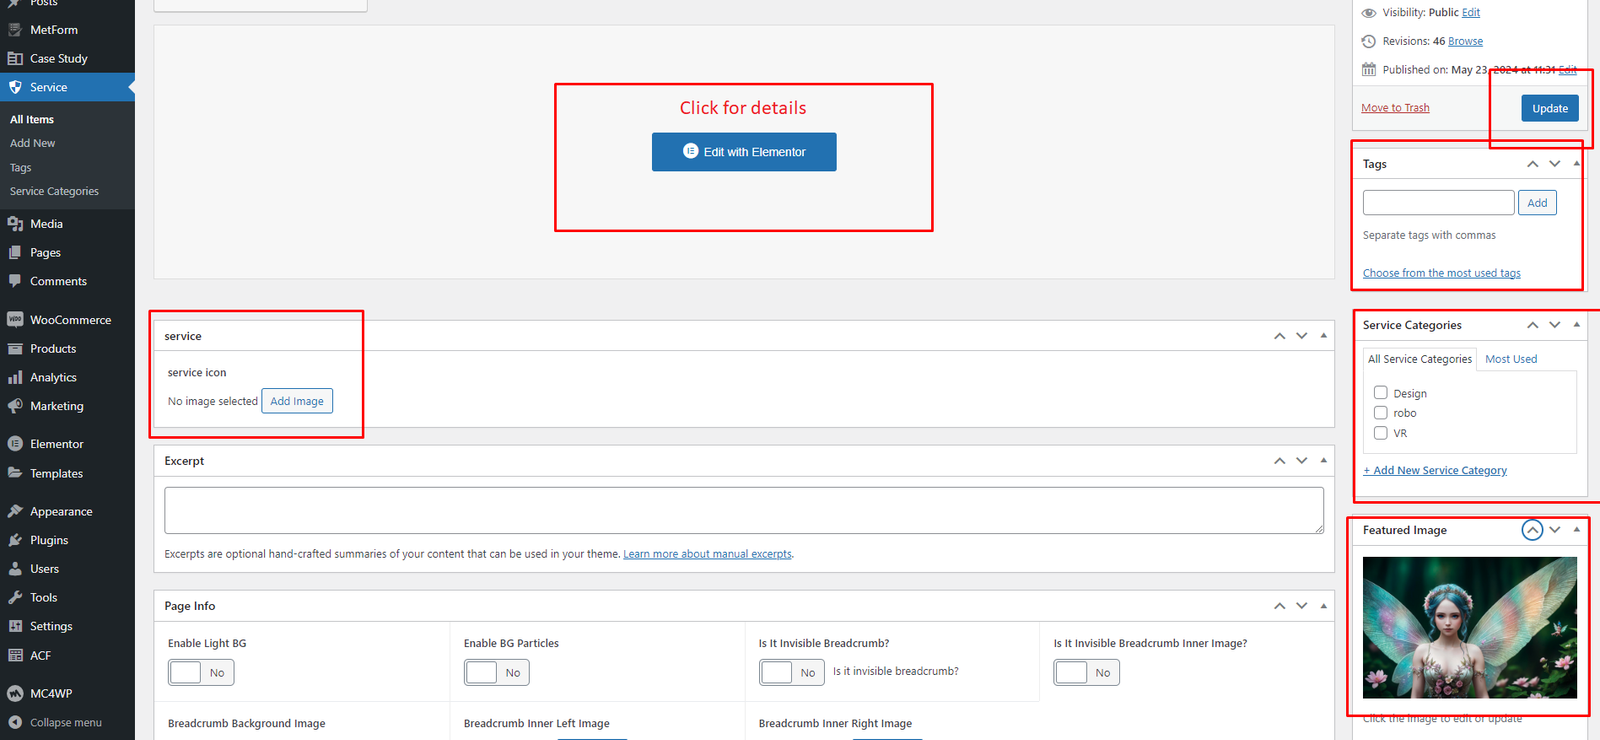1600x740 pixels.
Task: Move Featured Image panel up with circled chevron
Action: (1532, 530)
